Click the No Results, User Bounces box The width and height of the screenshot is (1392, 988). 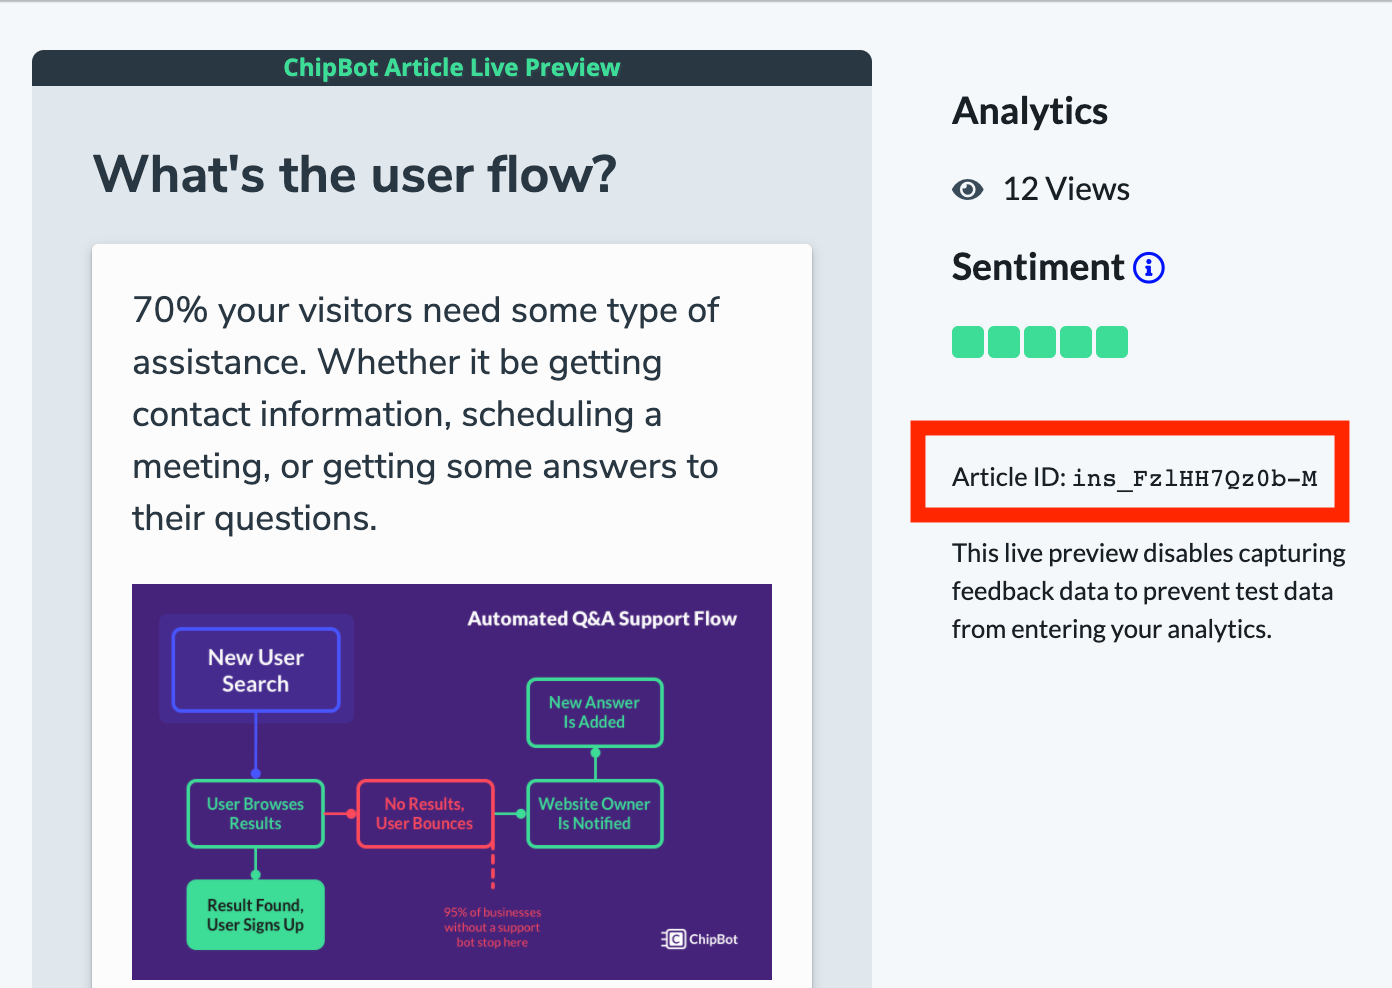(x=425, y=814)
